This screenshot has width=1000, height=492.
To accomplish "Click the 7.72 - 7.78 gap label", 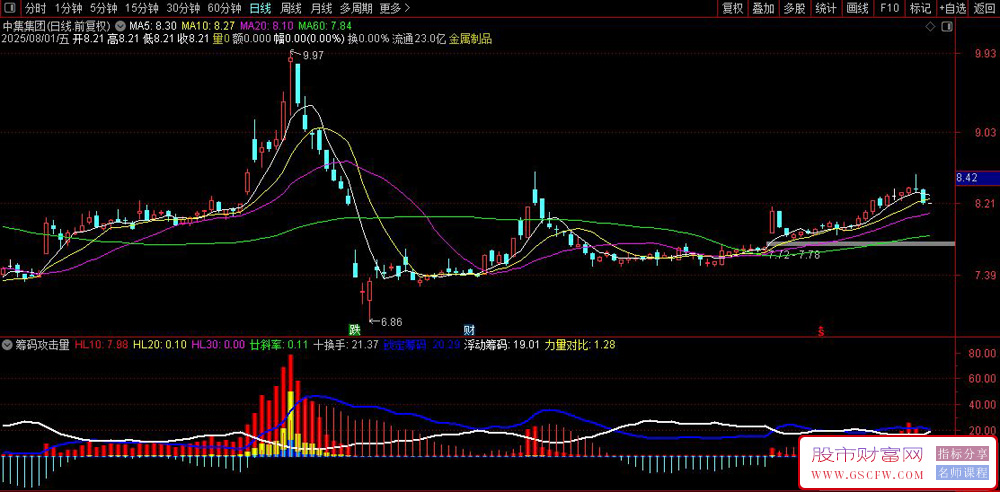I will (x=794, y=255).
